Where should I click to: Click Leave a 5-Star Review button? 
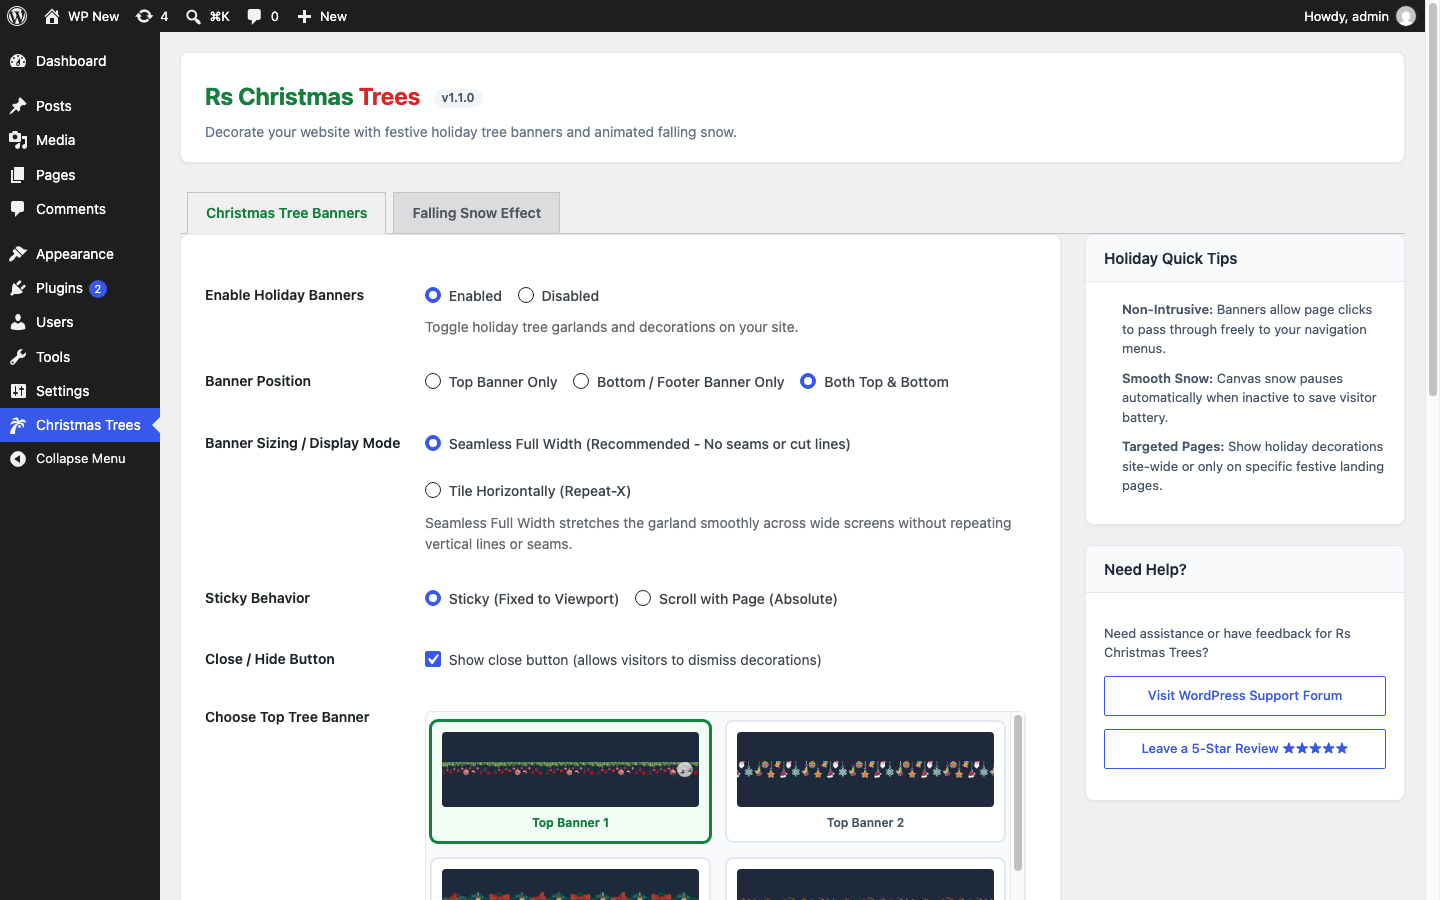(1245, 749)
